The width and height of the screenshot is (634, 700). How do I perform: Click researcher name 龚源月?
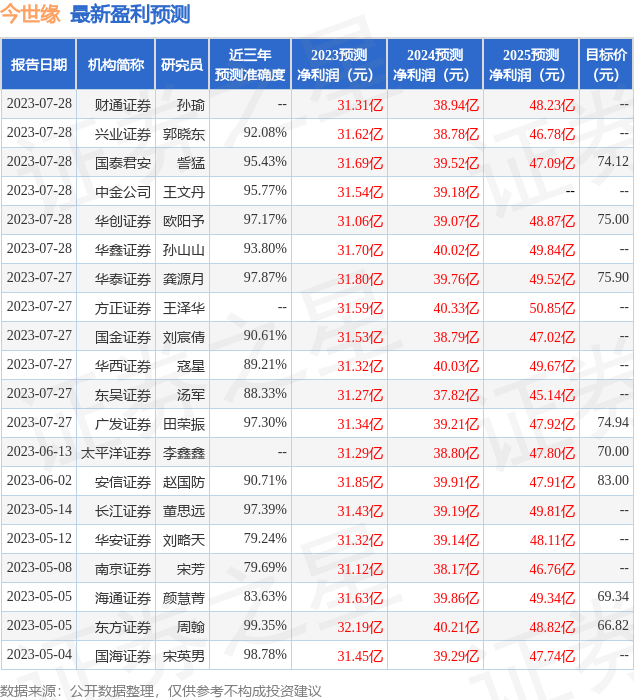coord(184,279)
